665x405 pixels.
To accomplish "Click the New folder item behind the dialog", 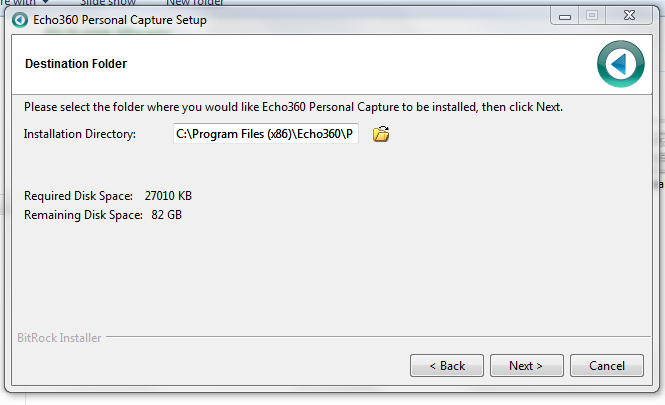I will tap(195, 2).
